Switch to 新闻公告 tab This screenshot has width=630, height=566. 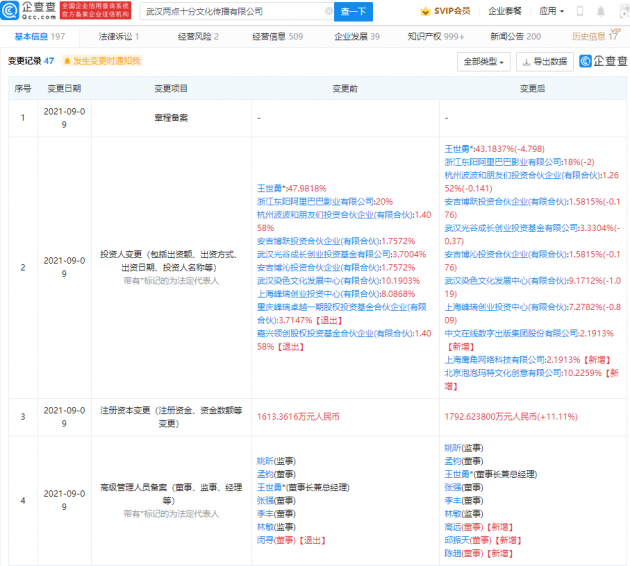pyautogui.click(x=515, y=37)
